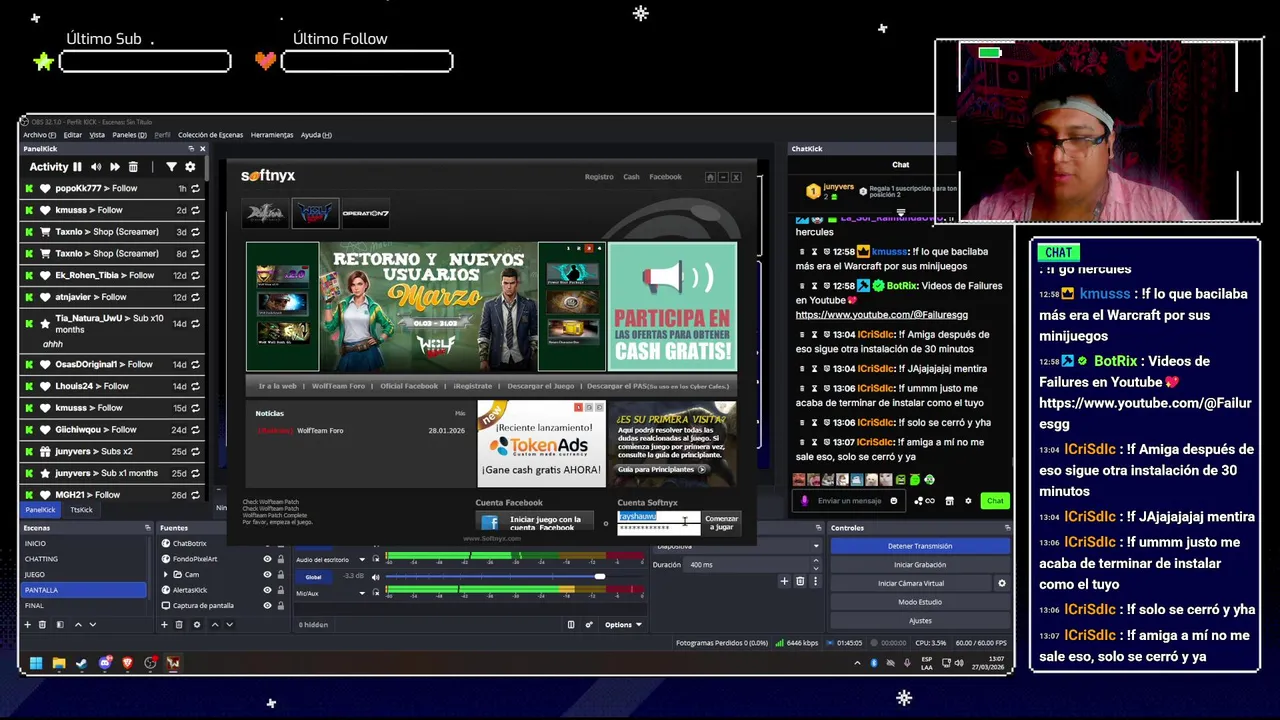Hide the ChatBotrix source

coord(267,544)
